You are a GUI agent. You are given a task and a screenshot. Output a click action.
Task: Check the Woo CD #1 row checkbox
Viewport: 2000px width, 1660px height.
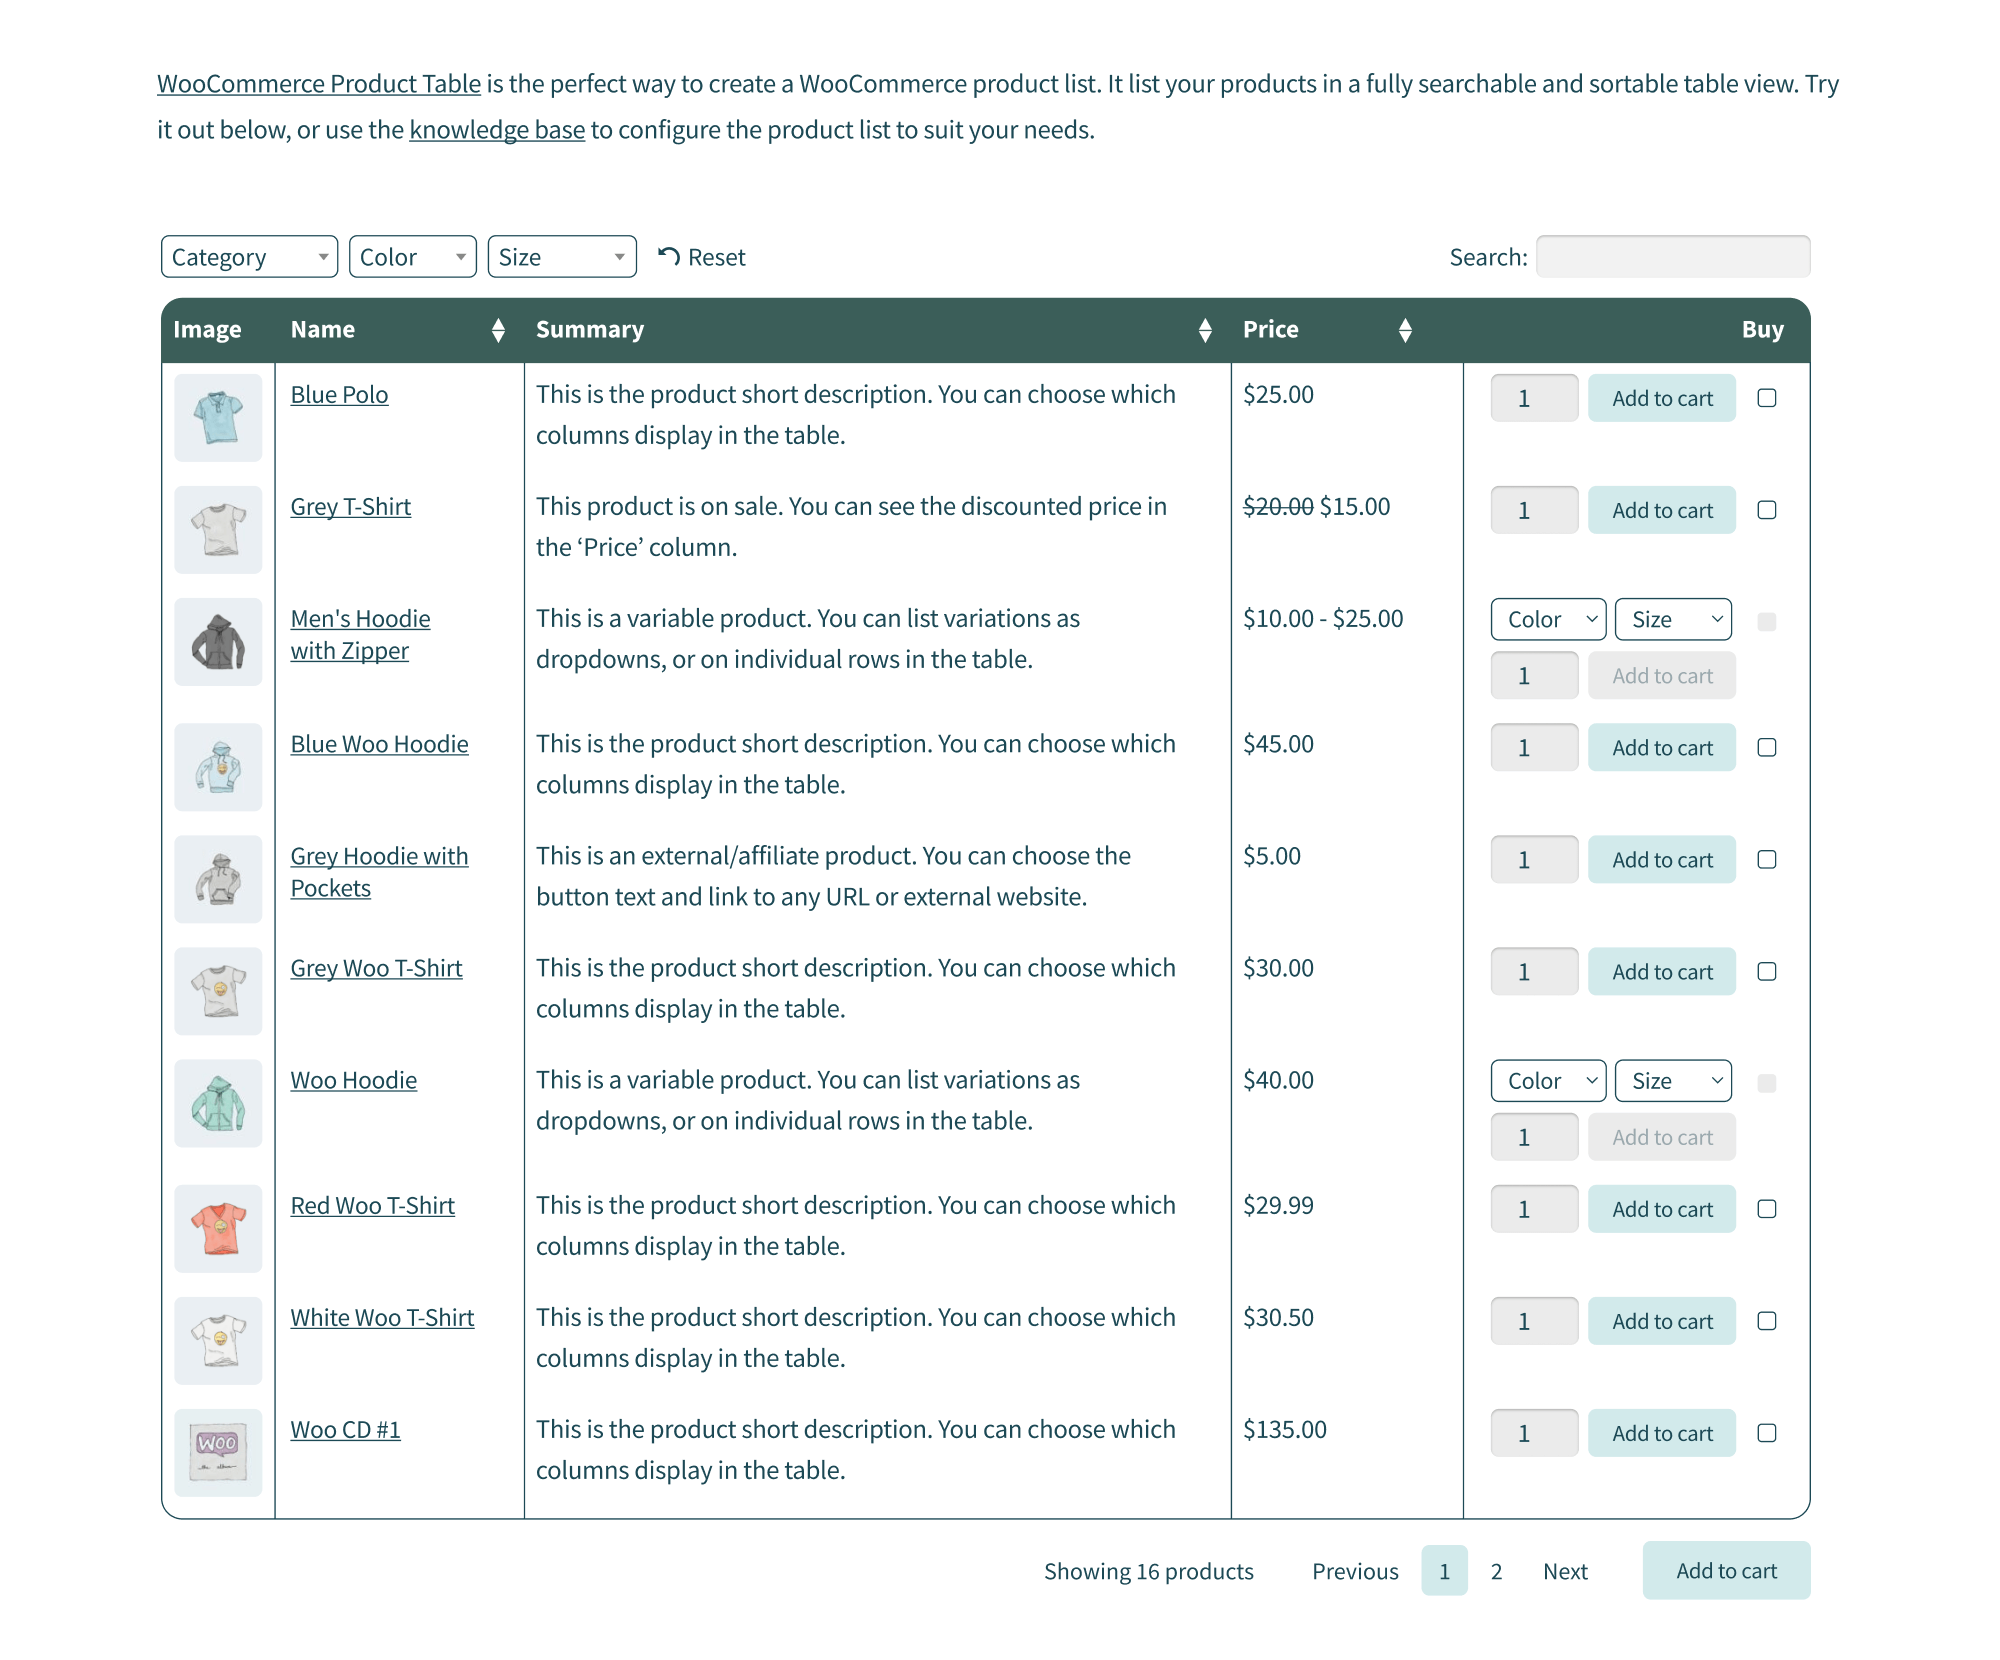click(x=1767, y=1433)
